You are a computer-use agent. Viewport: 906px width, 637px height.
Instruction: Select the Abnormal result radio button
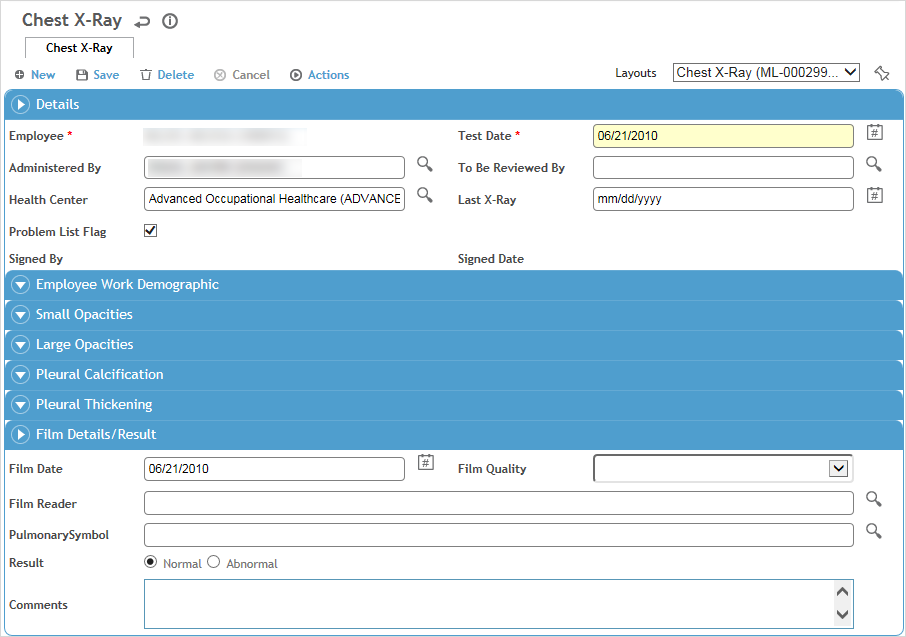coord(214,562)
